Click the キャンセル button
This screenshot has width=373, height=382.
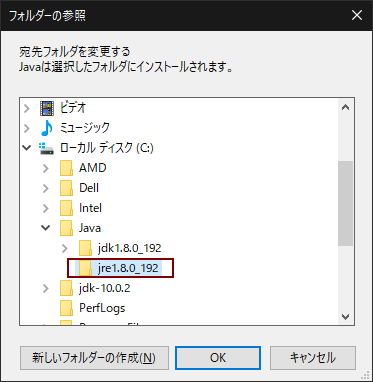tap(313, 358)
